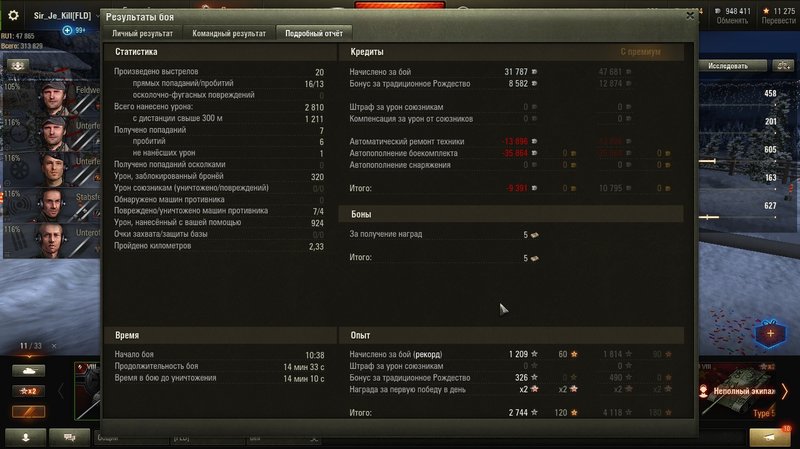Toggle the orange highlighted carousel filter
800x449 pixels.
[29, 412]
